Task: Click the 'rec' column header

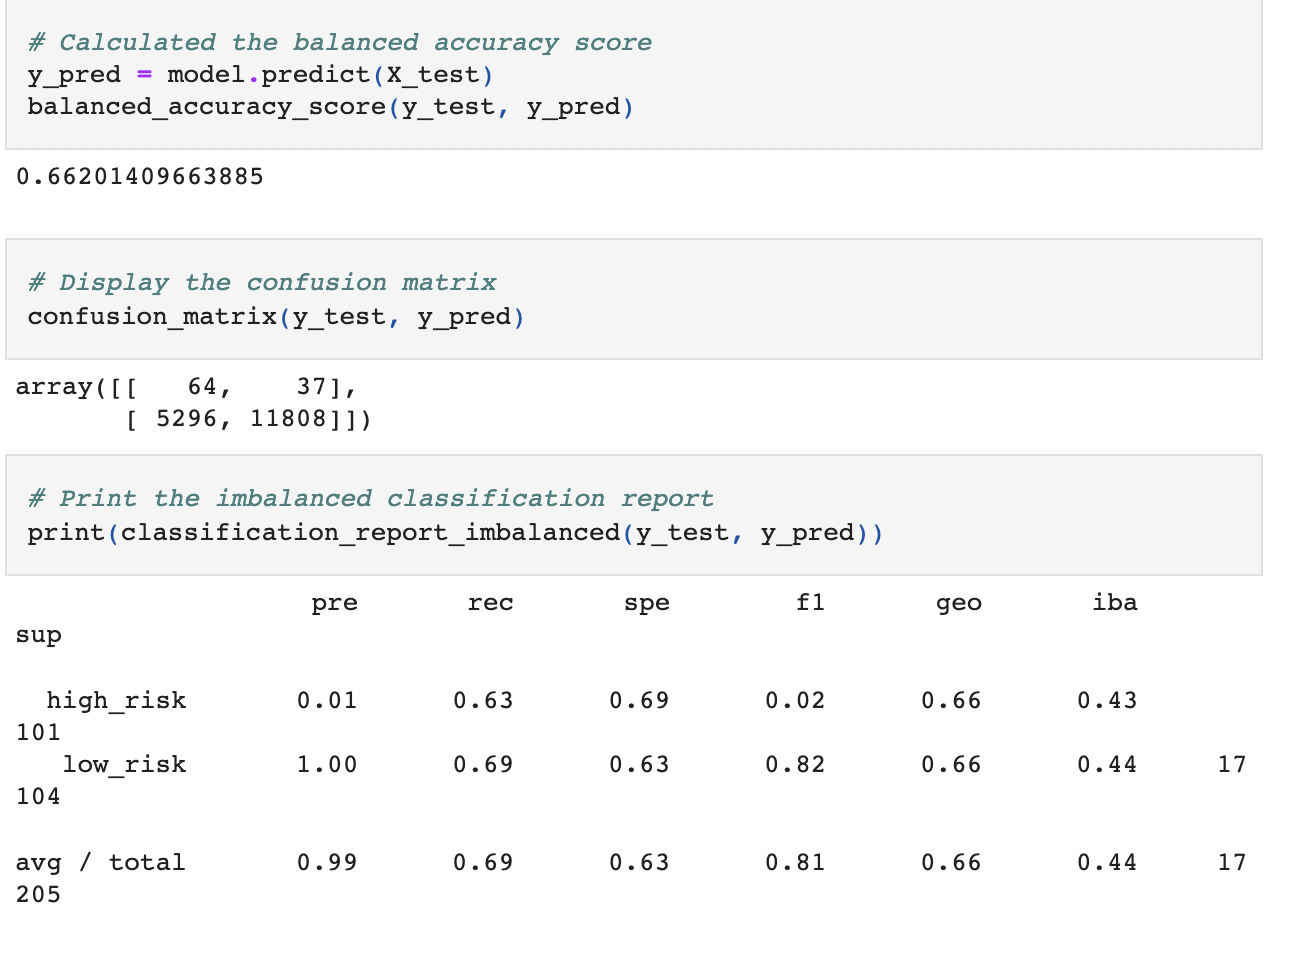Action: tap(491, 603)
